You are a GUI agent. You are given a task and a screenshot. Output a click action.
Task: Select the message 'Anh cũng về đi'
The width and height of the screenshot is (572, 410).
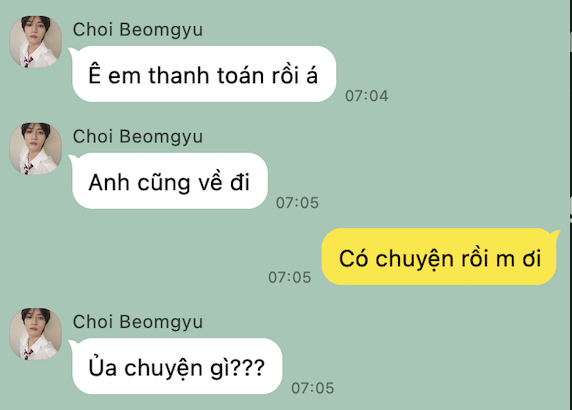[x=170, y=181]
